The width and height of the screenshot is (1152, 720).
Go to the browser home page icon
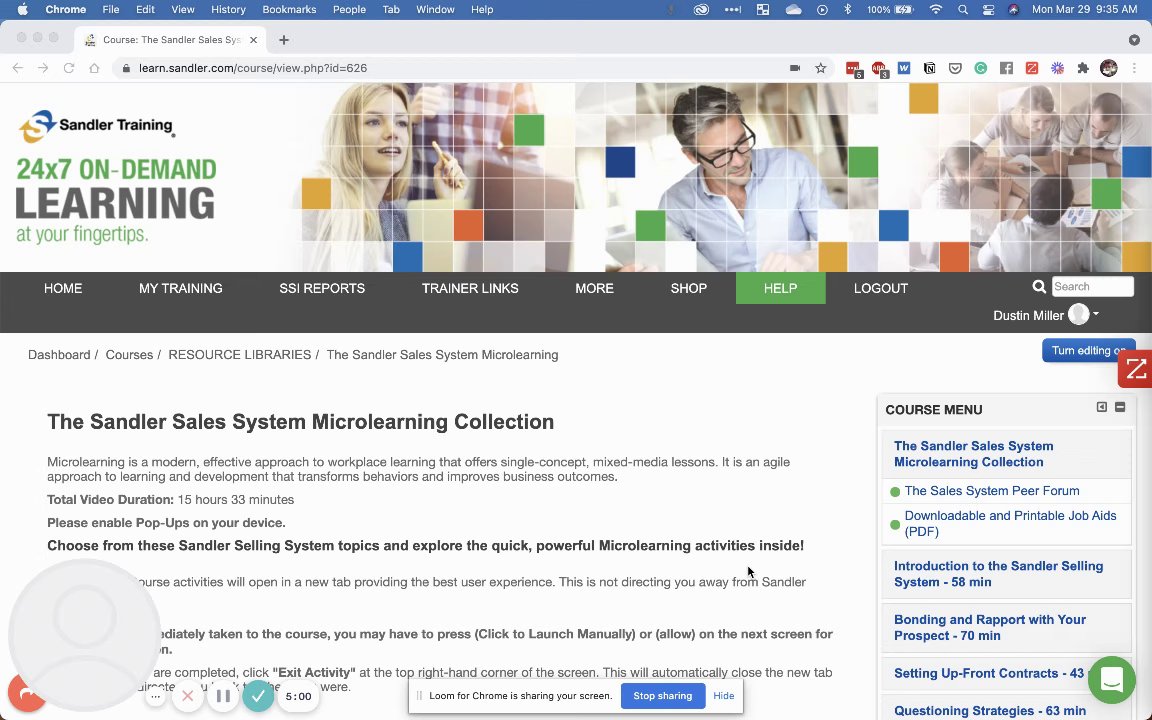point(94,68)
